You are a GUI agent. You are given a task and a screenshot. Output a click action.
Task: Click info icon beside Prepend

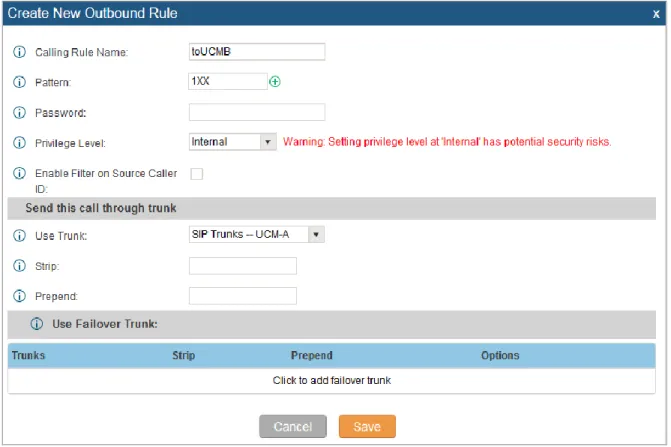click(19, 296)
